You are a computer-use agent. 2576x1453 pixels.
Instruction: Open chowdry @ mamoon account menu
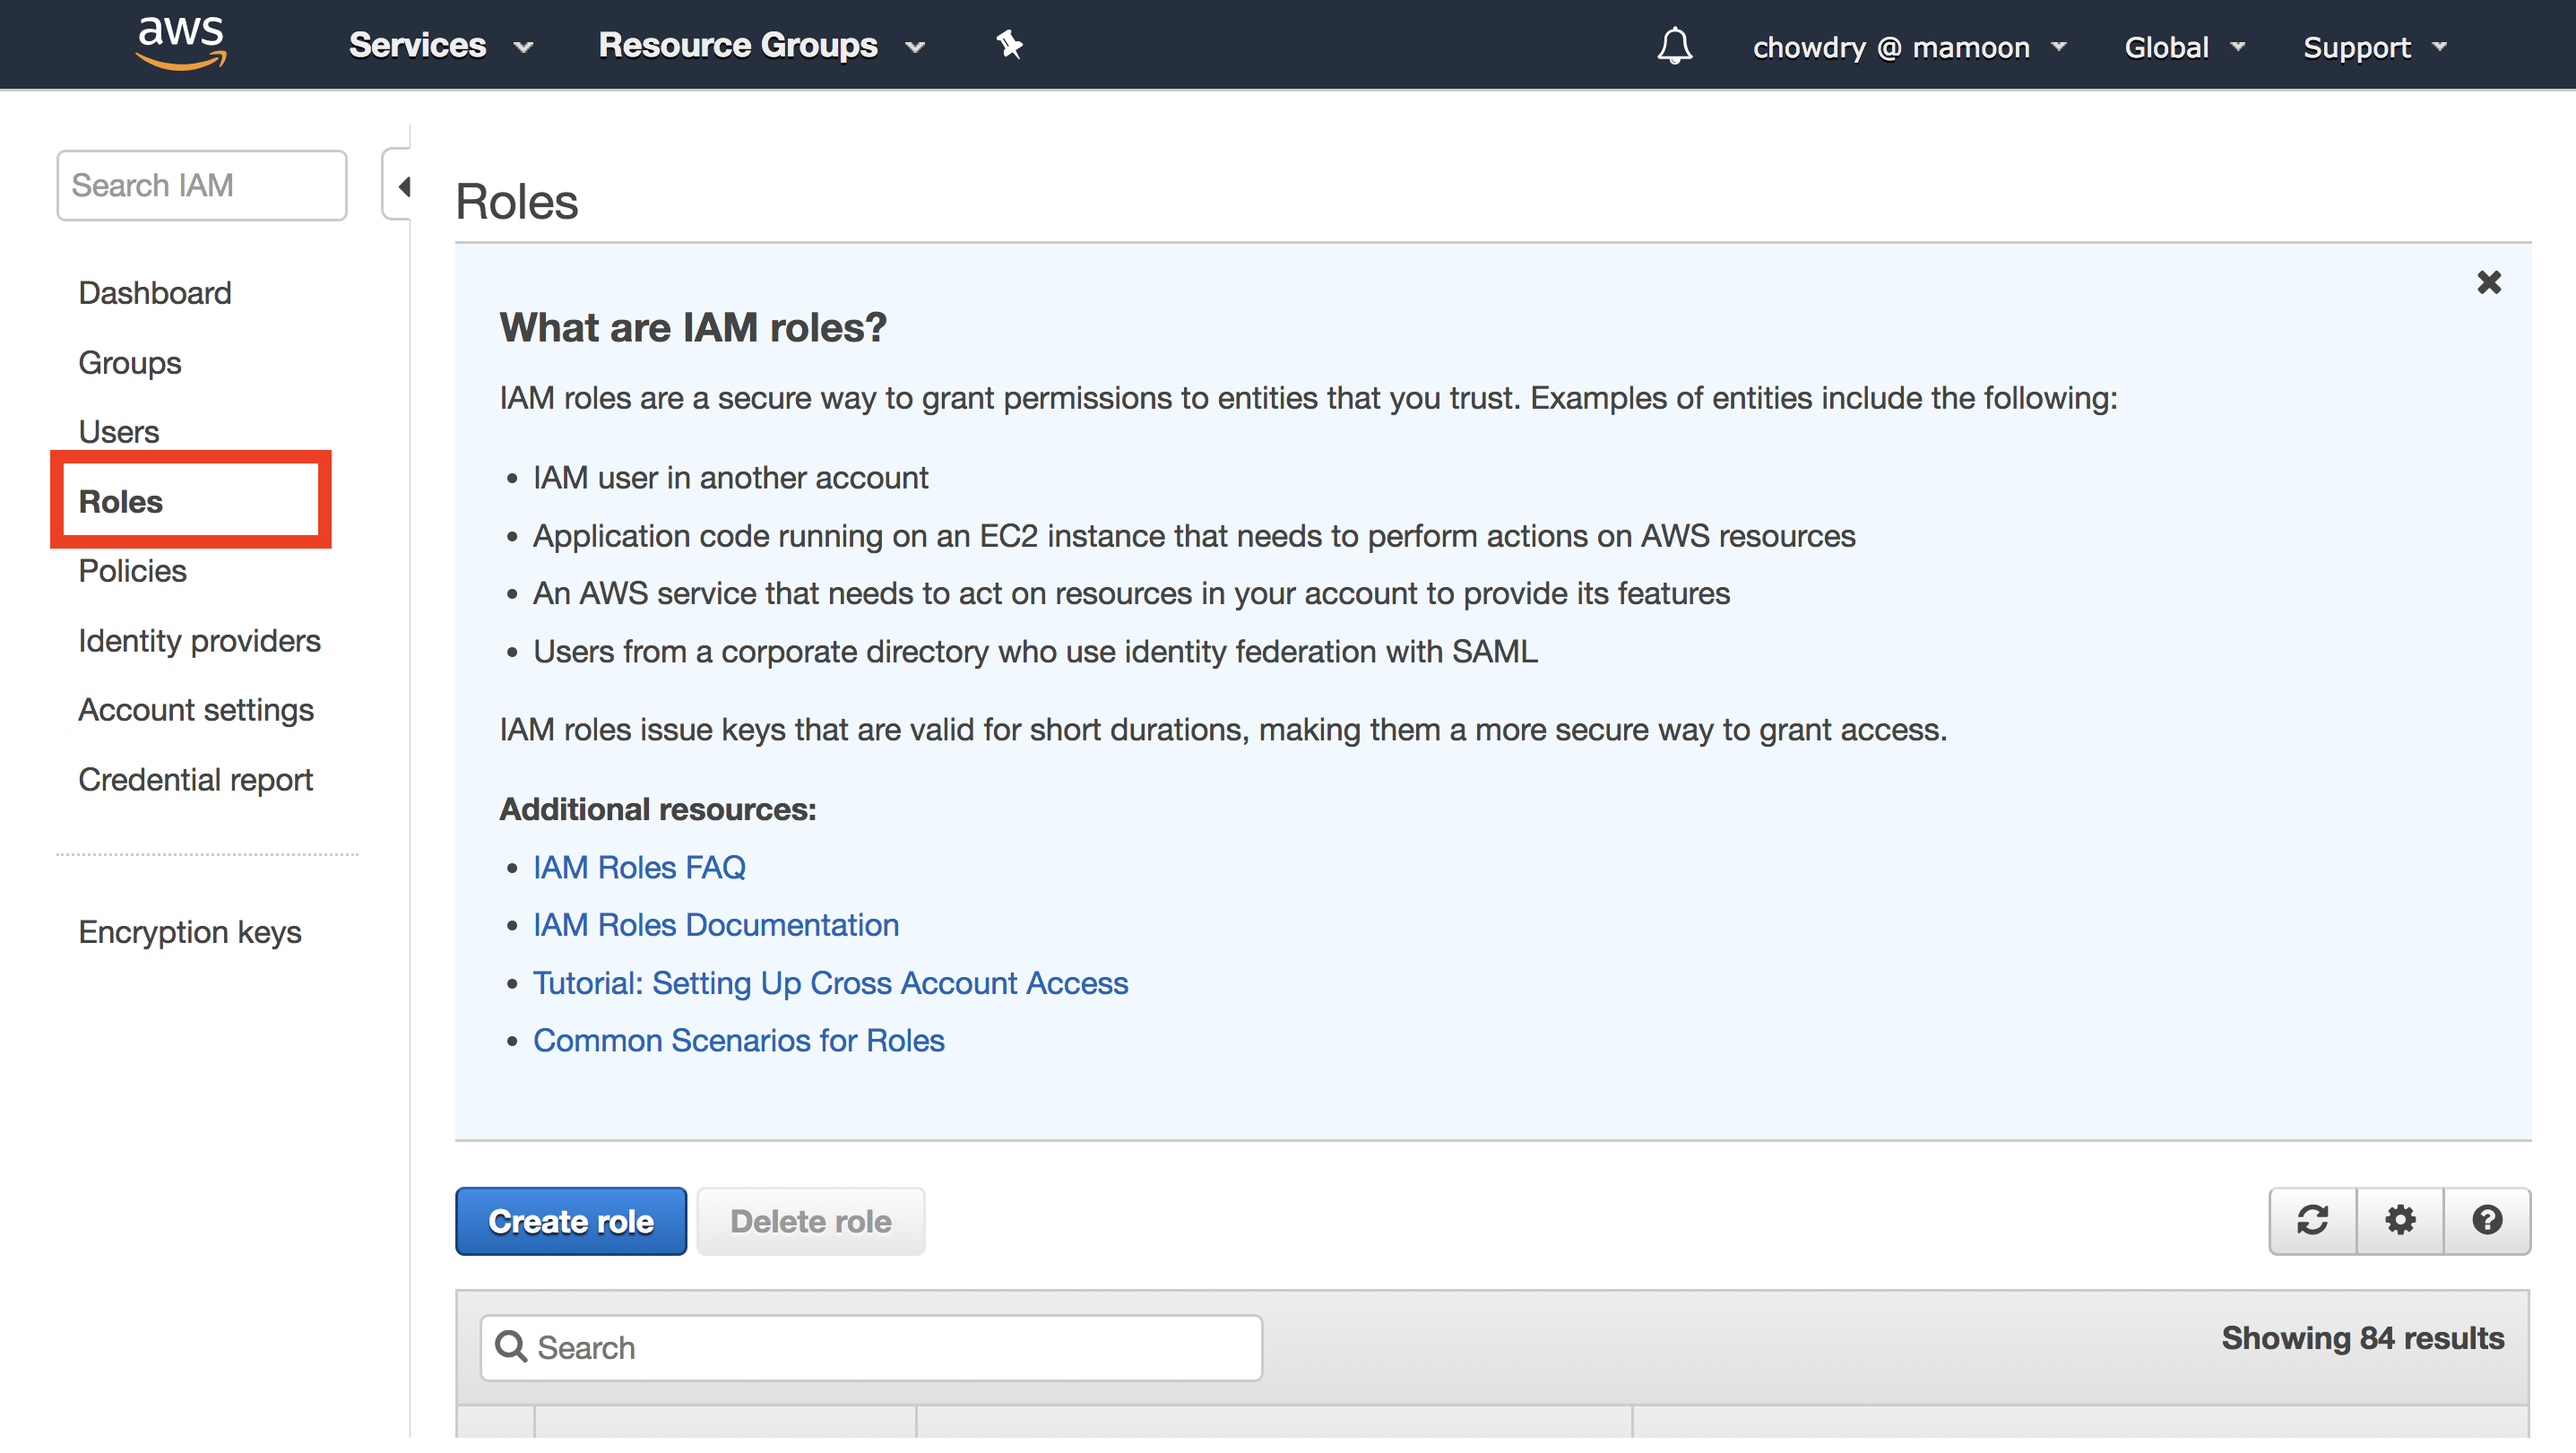1909,48
